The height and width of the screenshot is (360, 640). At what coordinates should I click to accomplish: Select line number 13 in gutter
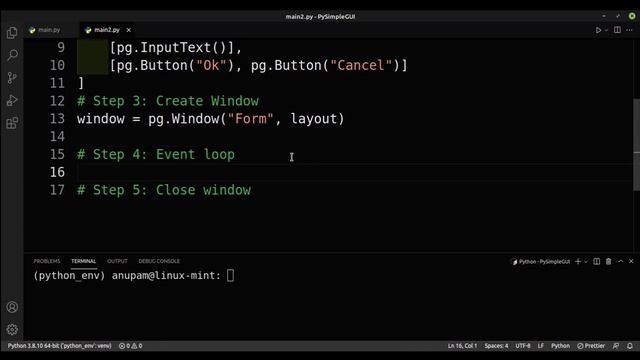coord(57,119)
